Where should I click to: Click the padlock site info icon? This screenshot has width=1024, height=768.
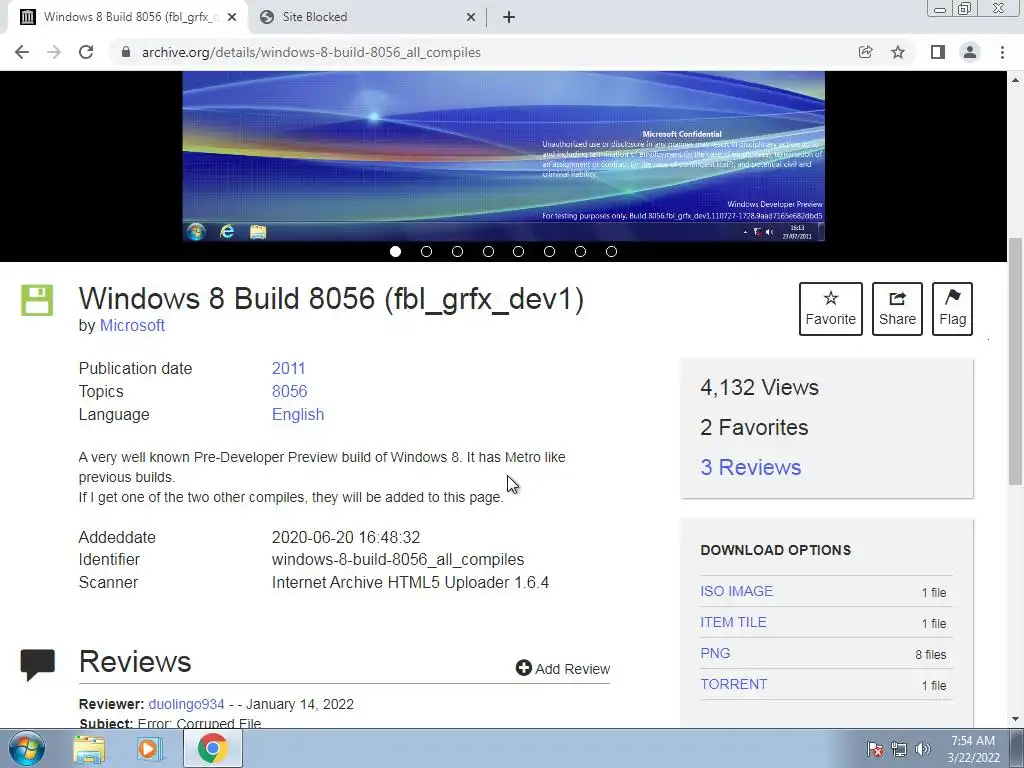pos(126,52)
